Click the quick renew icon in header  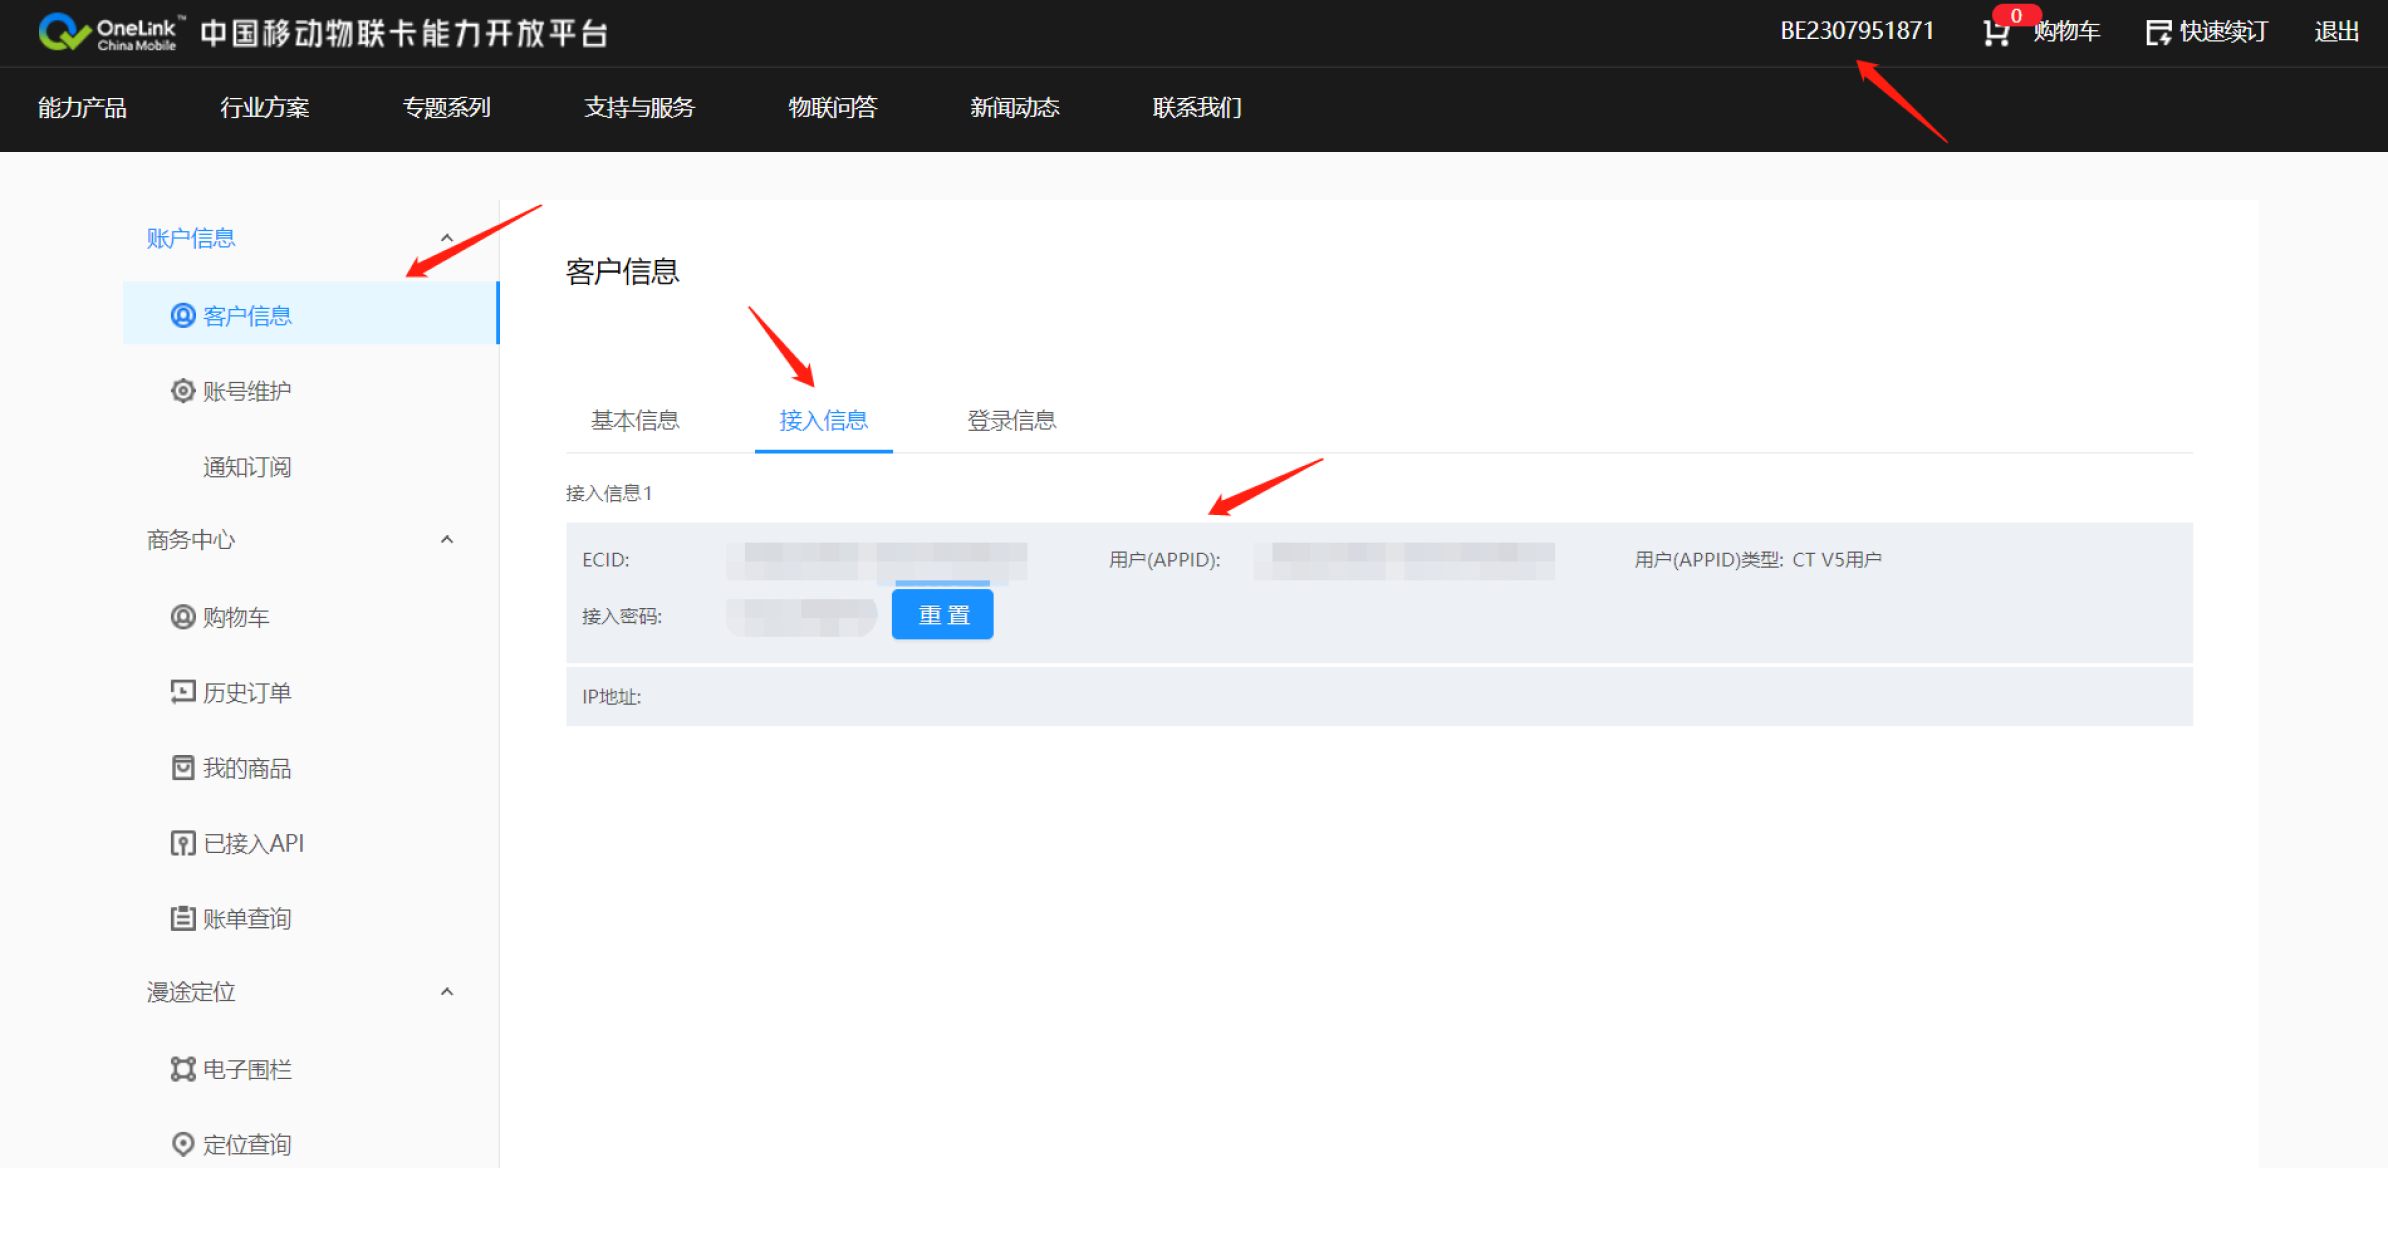pyautogui.click(x=2158, y=33)
